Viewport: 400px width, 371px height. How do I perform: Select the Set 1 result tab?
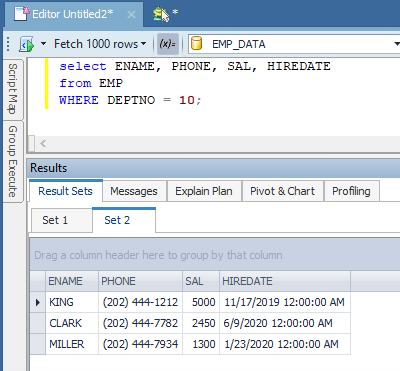[x=61, y=220]
